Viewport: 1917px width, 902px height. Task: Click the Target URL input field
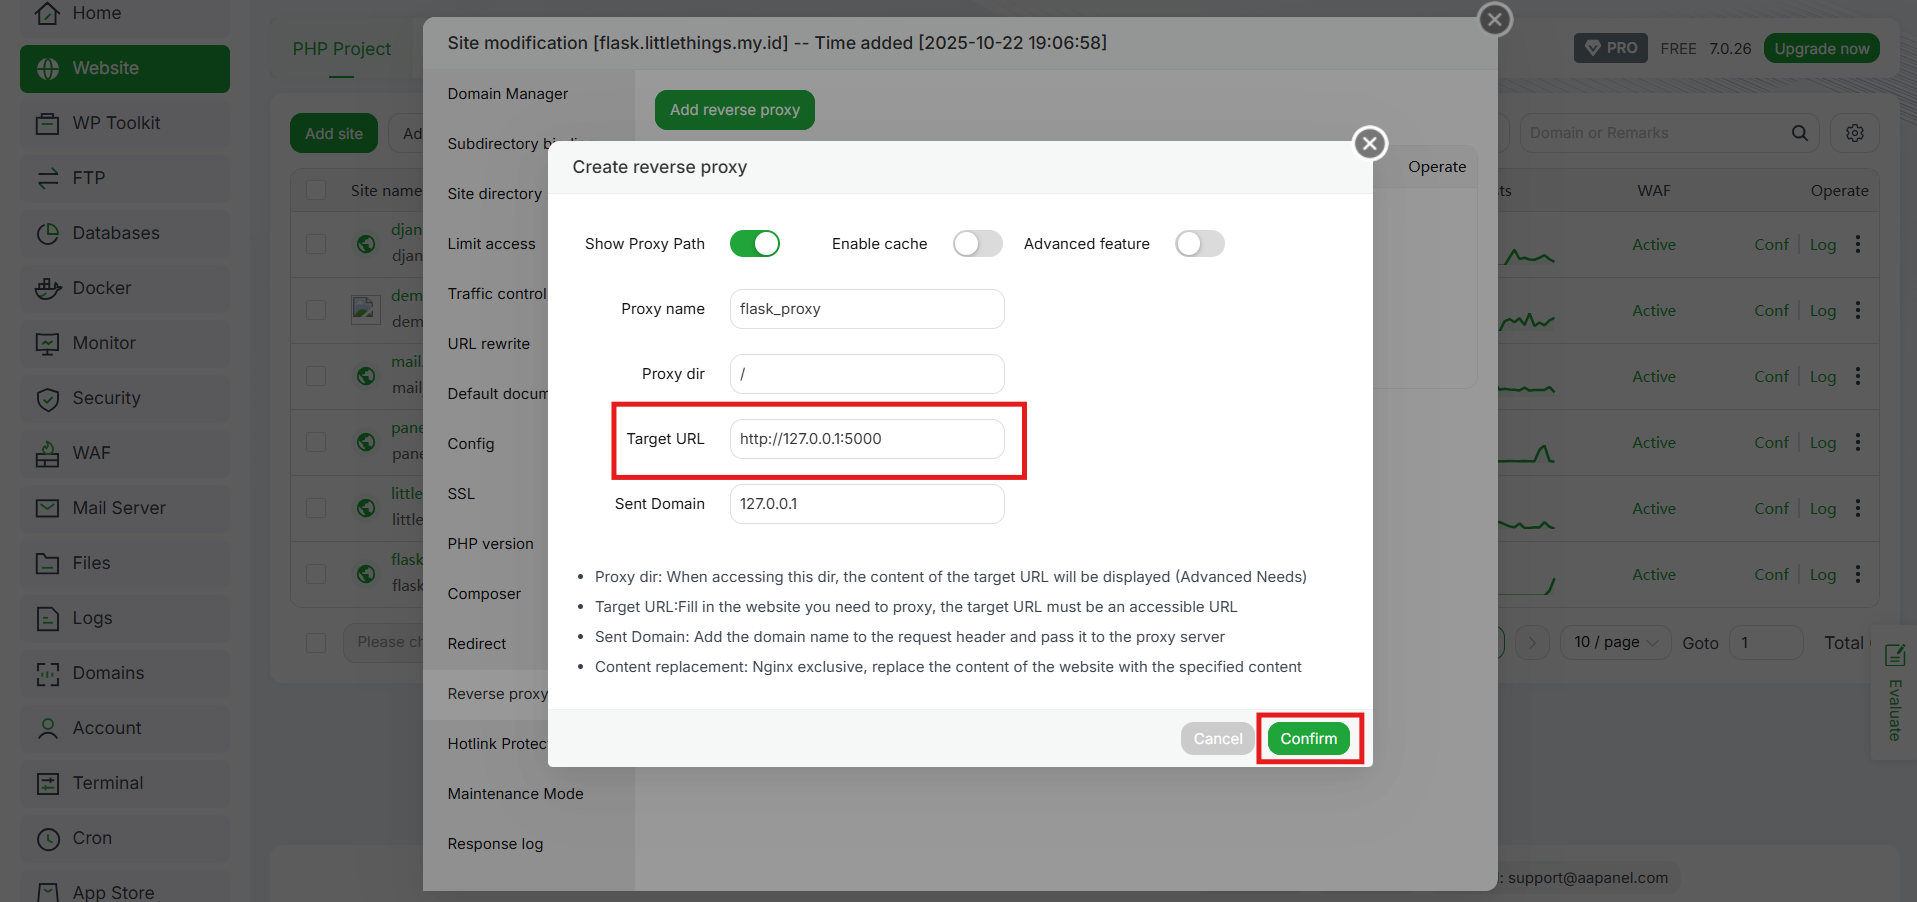pyautogui.click(x=867, y=439)
